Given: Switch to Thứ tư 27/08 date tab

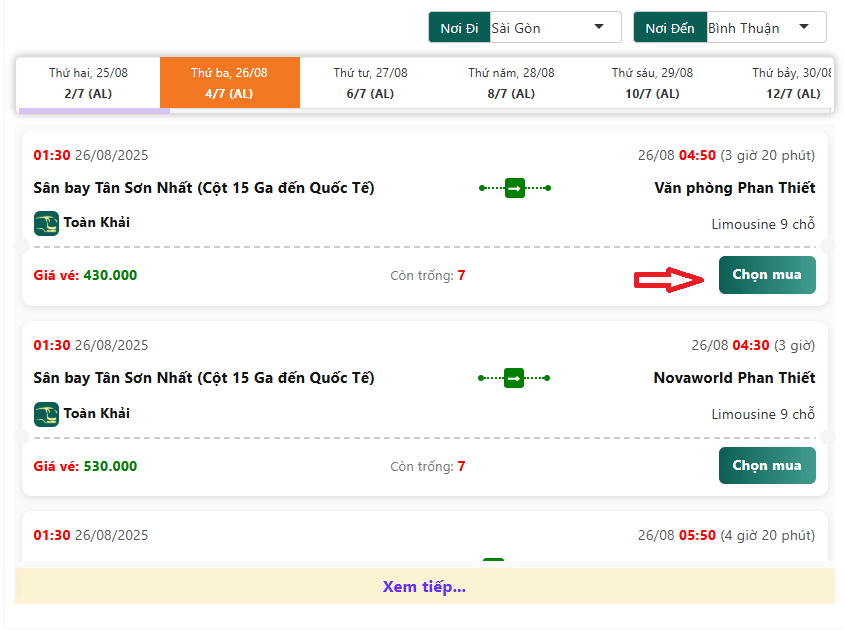Looking at the screenshot, I should coord(370,83).
